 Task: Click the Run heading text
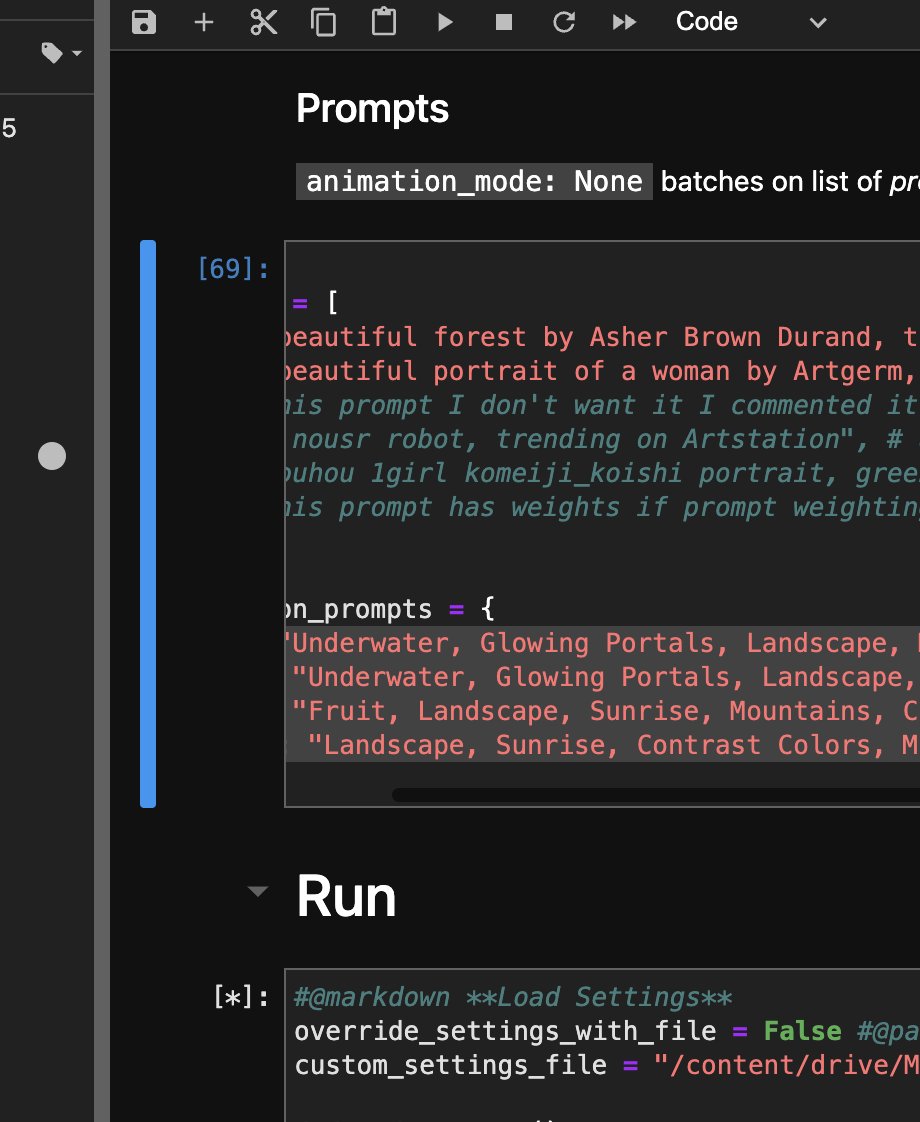click(346, 897)
